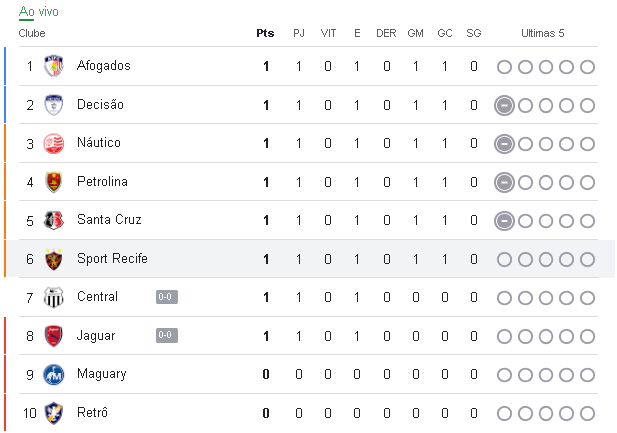Click the Afogados club crest
Screen dimensions: 617x433
click(54, 66)
